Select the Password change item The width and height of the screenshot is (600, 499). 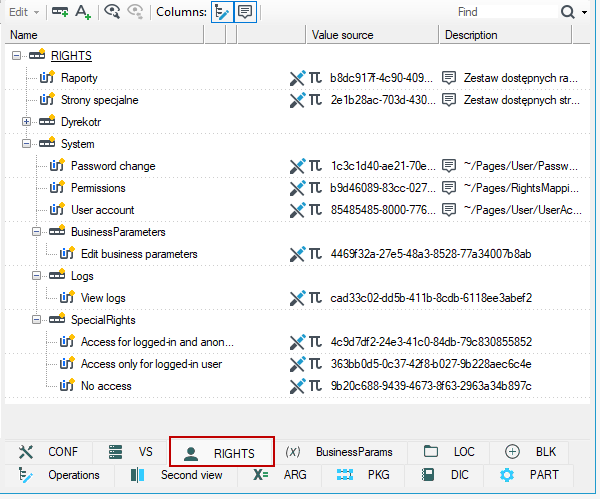tap(113, 166)
